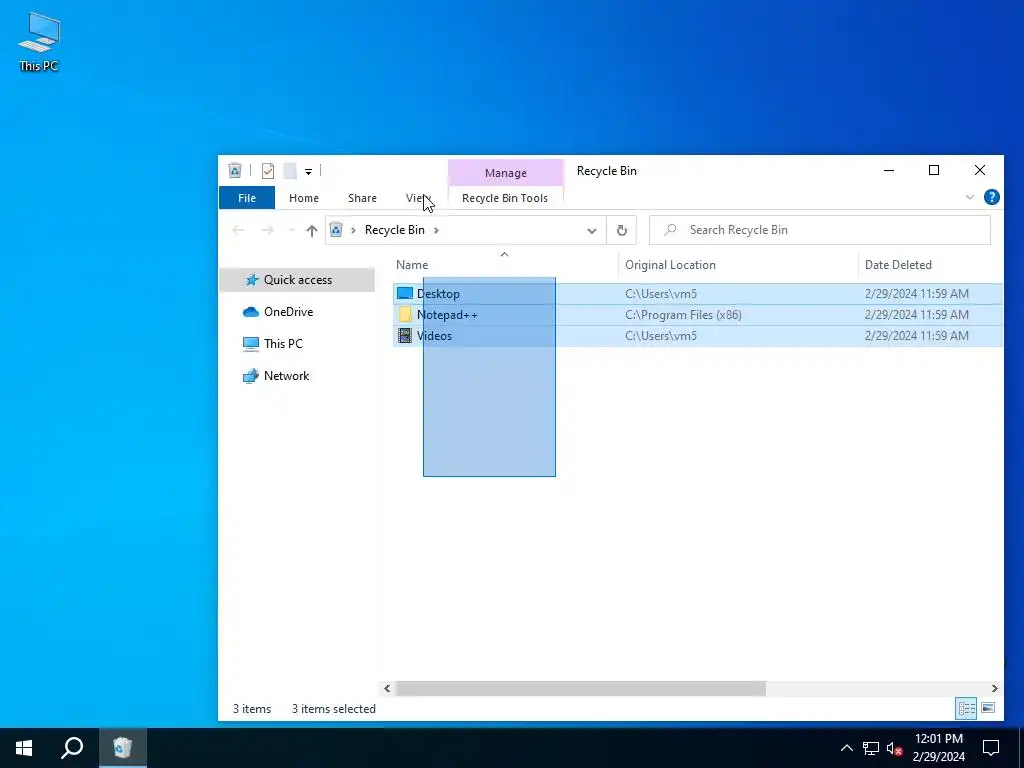Select Network in navigation pane

(x=286, y=376)
